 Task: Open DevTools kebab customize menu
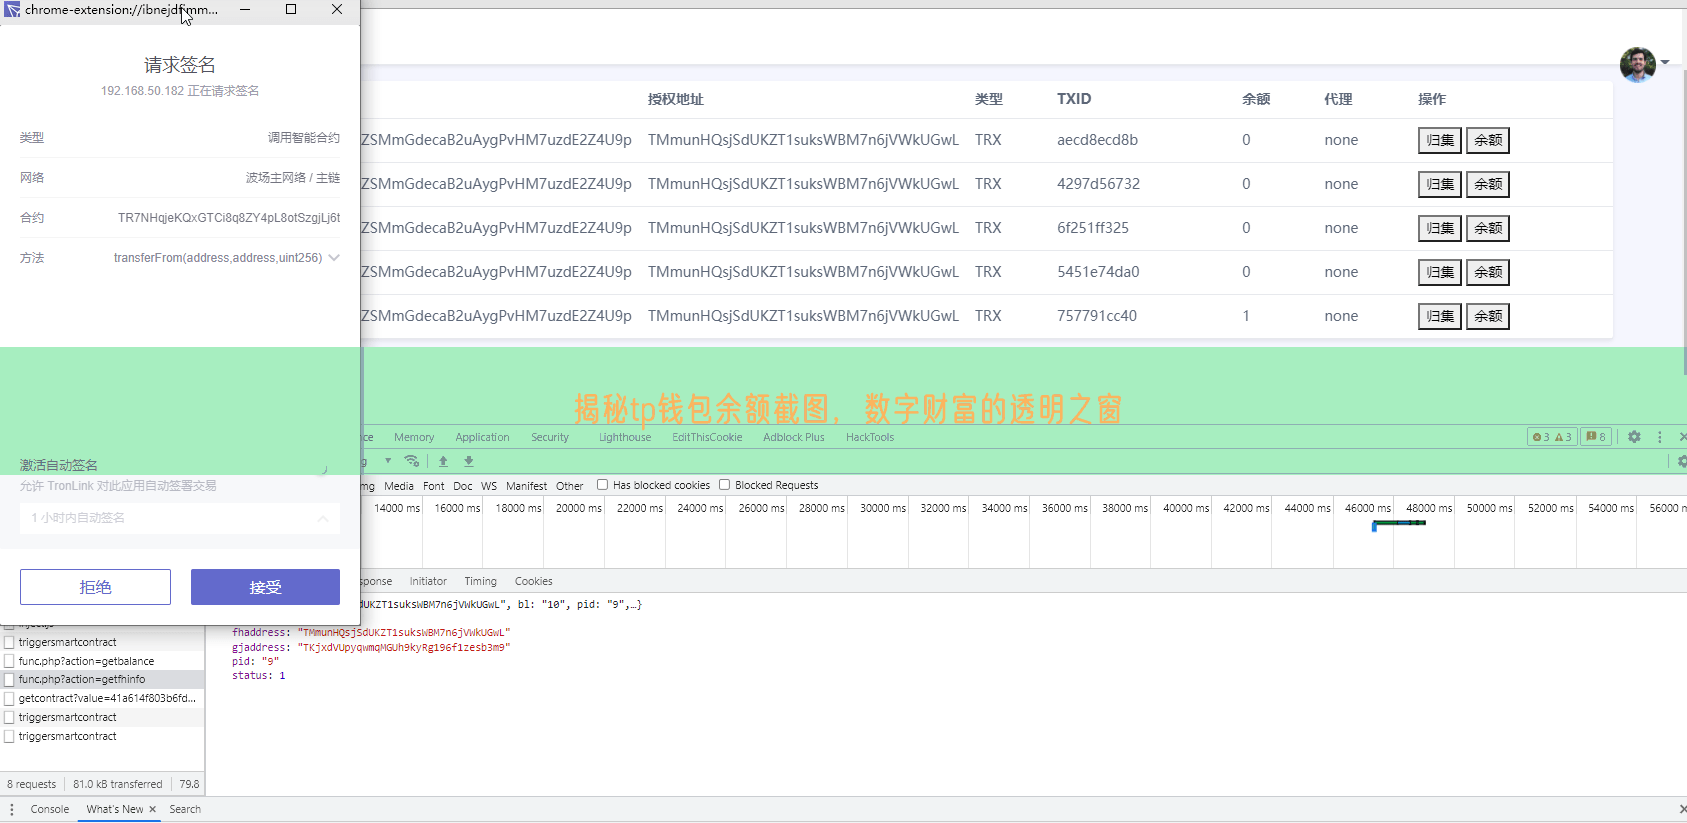1660,437
